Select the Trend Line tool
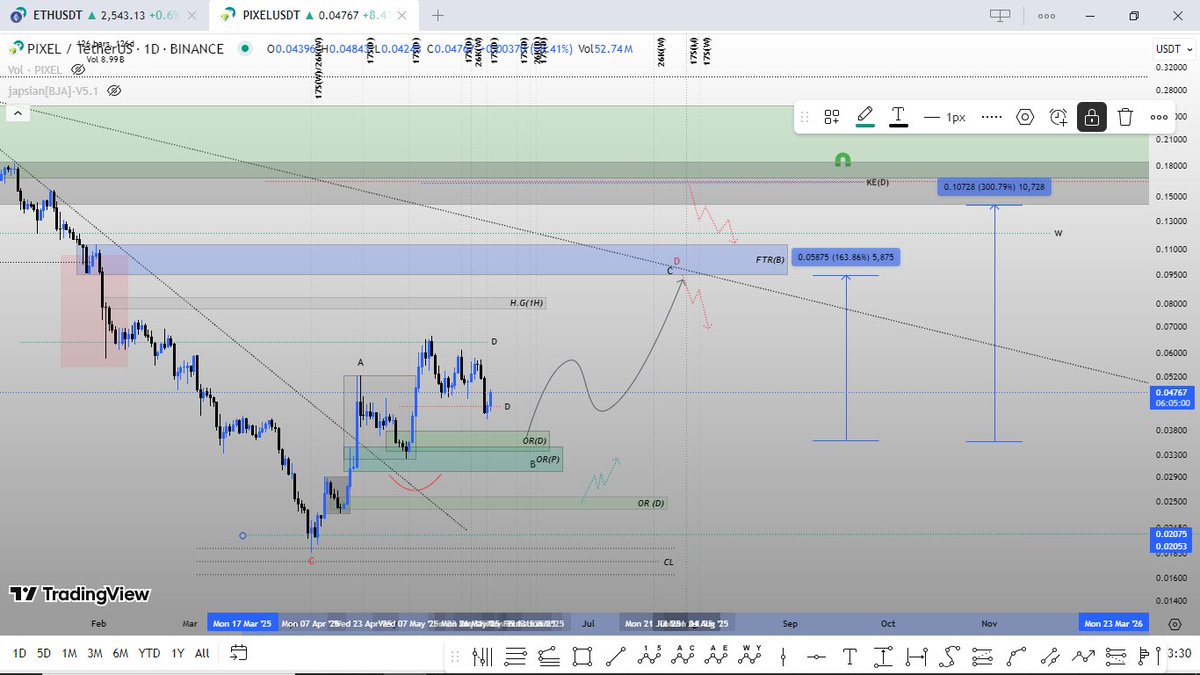The width and height of the screenshot is (1200, 675). [x=617, y=656]
